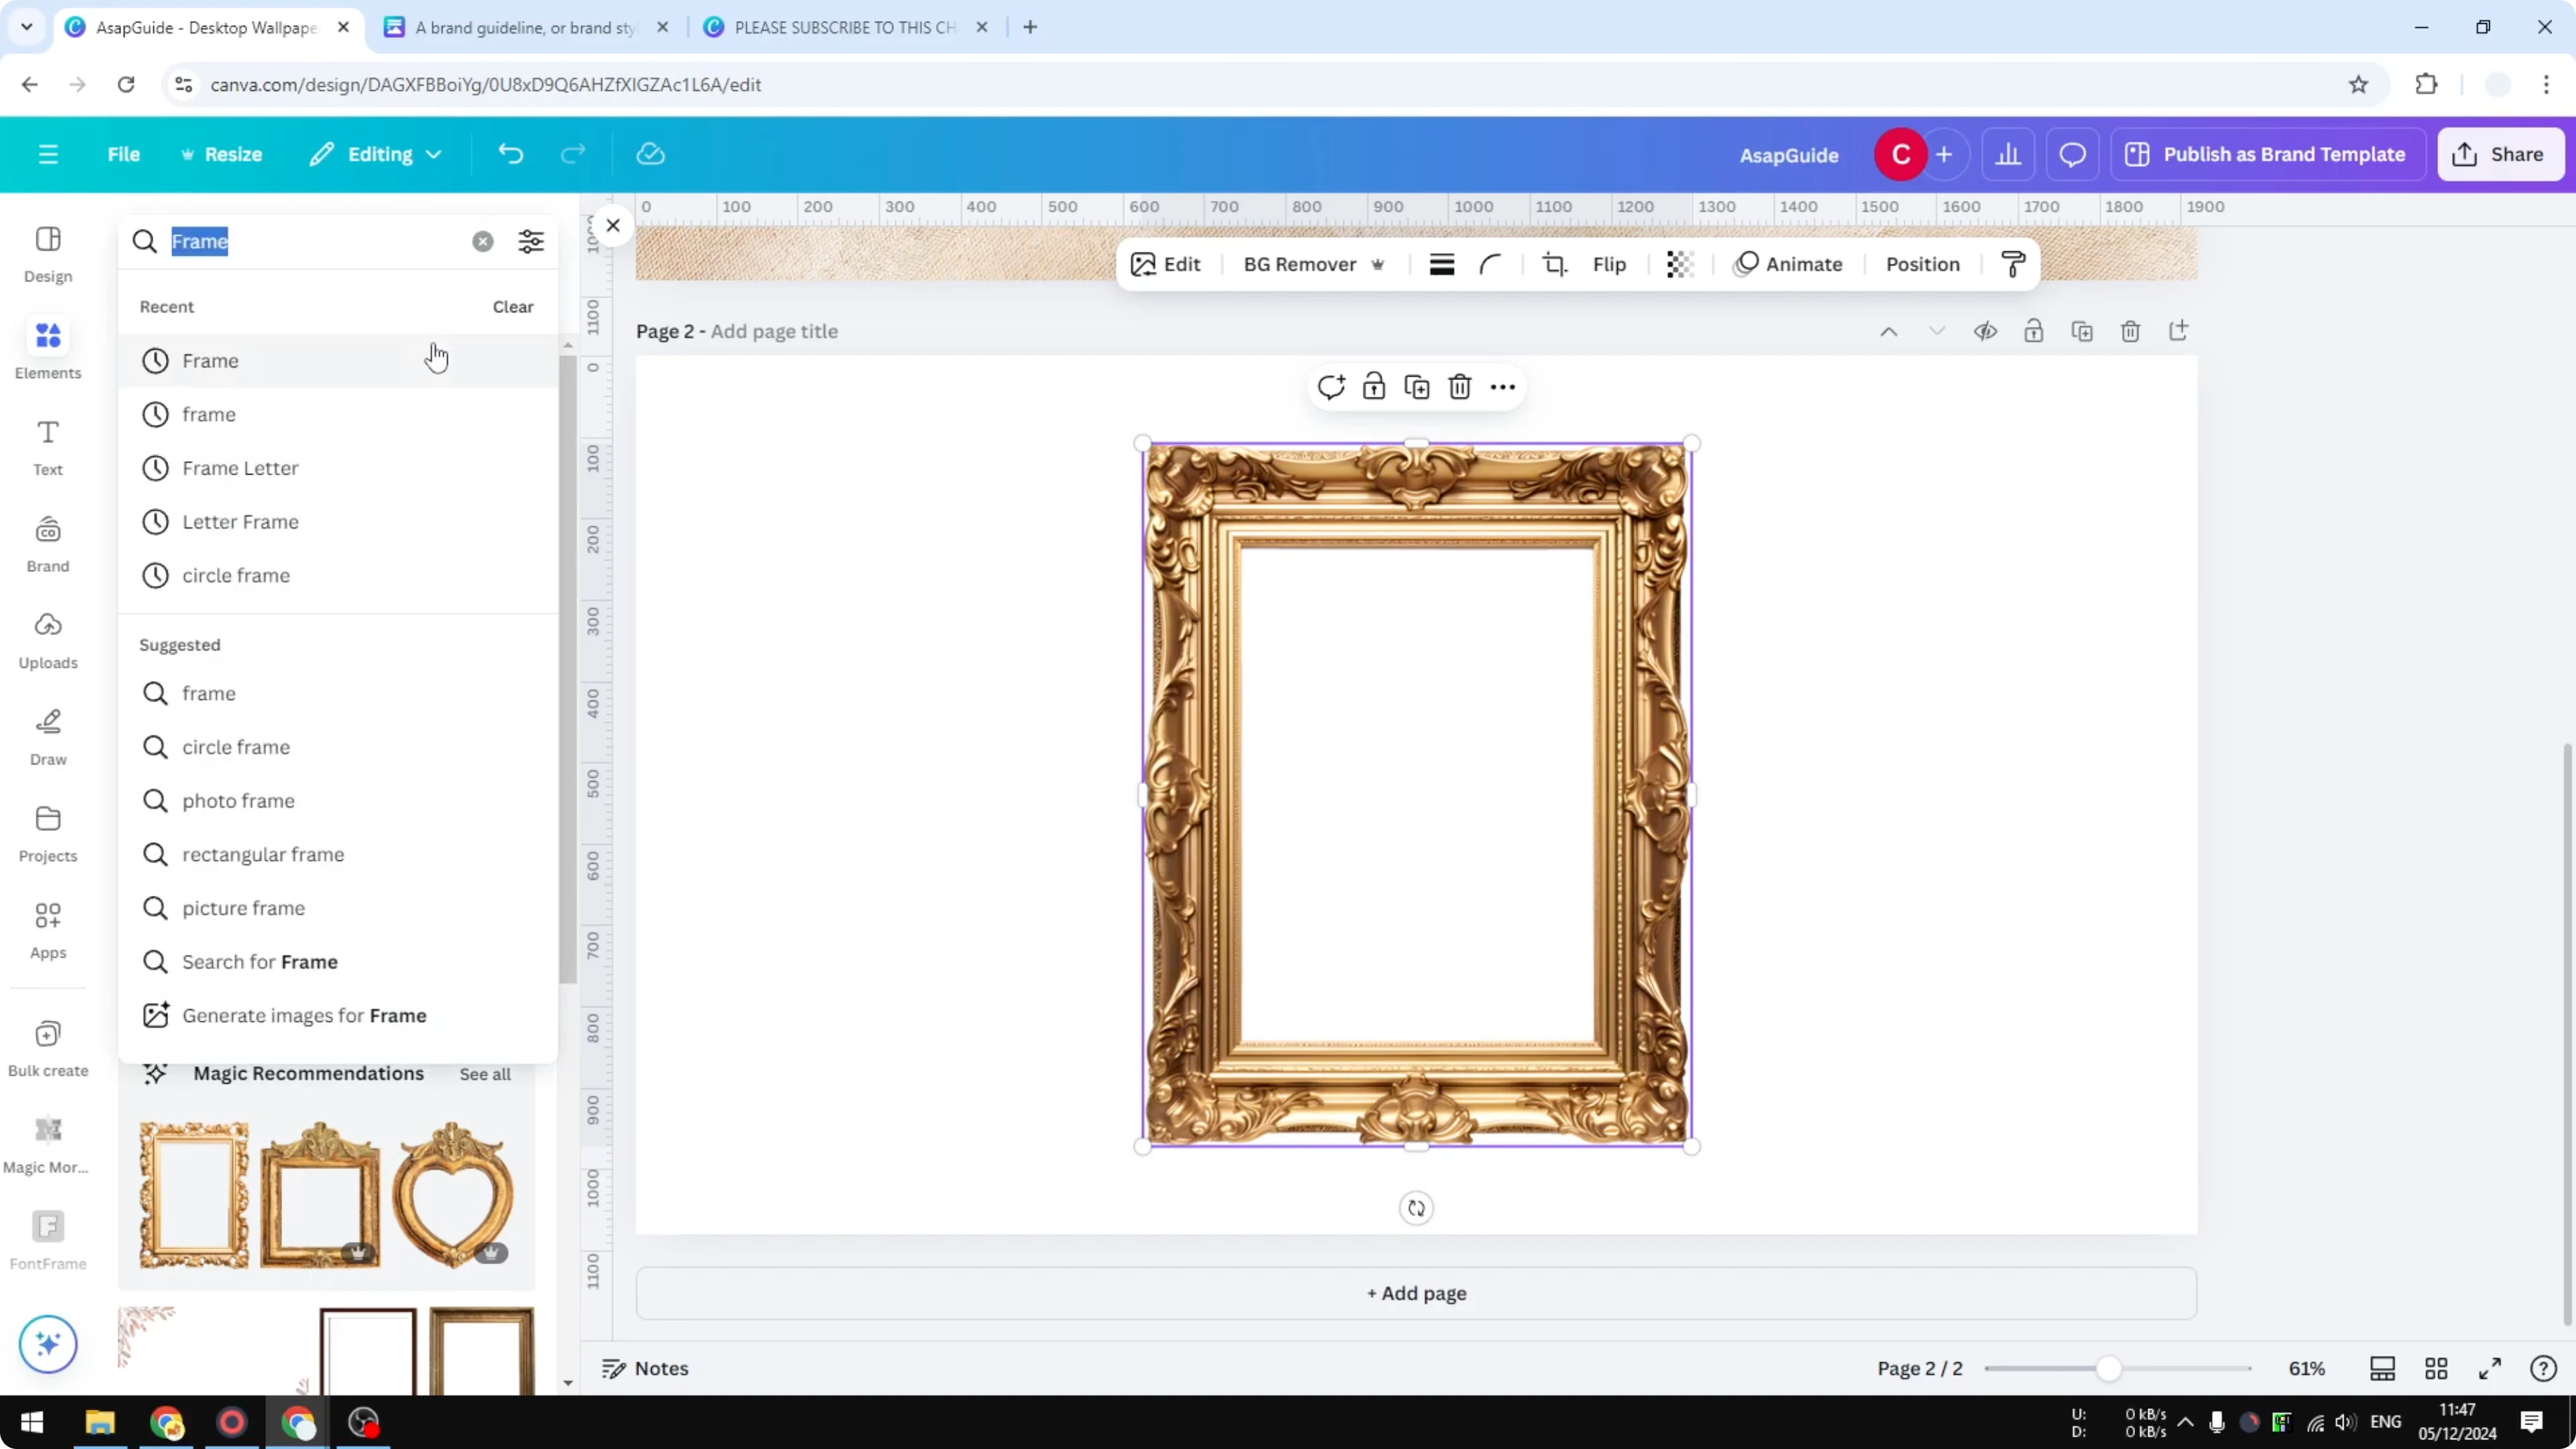Viewport: 2576px width, 1449px height.
Task: Apply corner rounding with the curve icon
Action: 1490,264
